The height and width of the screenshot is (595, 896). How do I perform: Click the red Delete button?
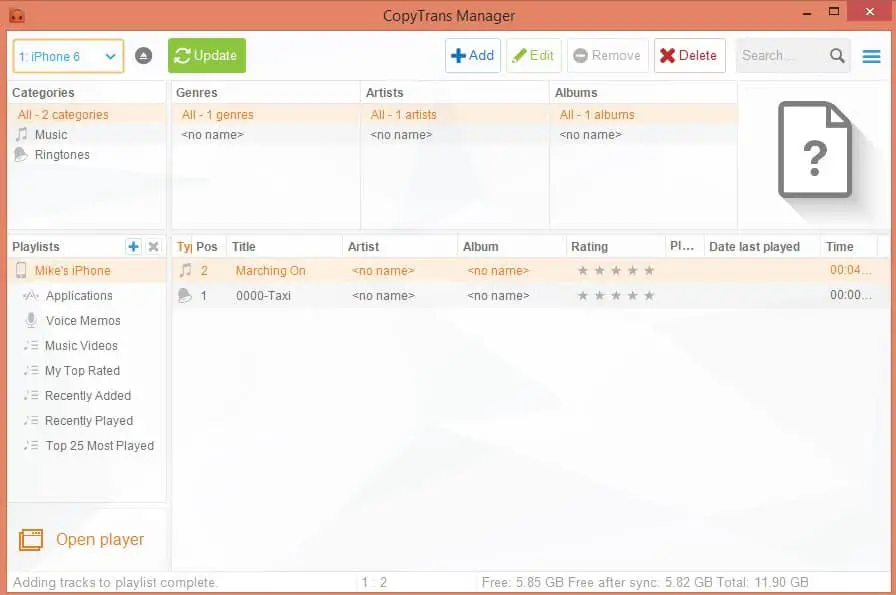click(690, 55)
